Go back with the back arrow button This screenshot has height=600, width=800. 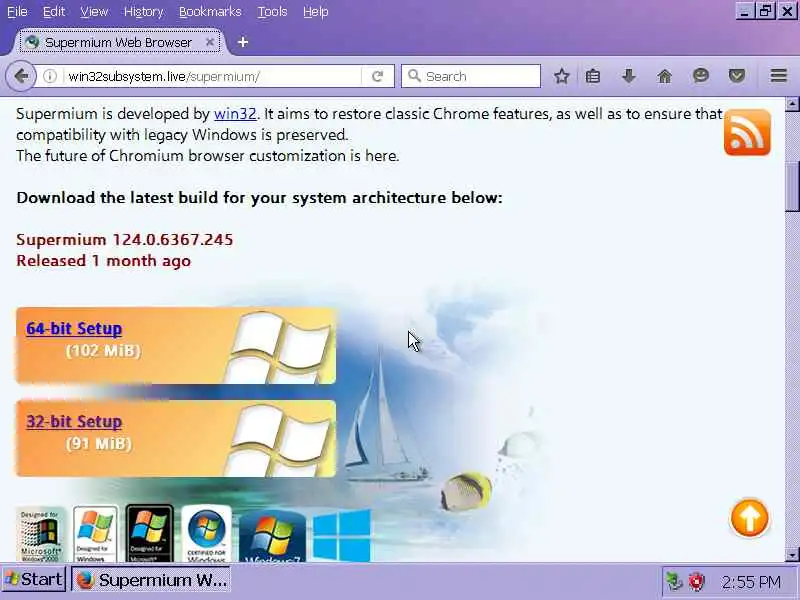click(21, 77)
